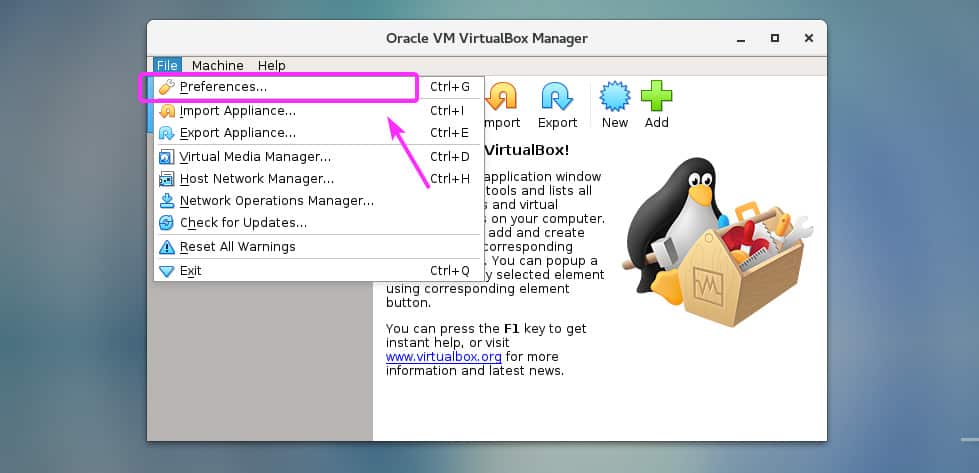The image size is (979, 473).
Task: Open the Help menu
Action: 271,66
